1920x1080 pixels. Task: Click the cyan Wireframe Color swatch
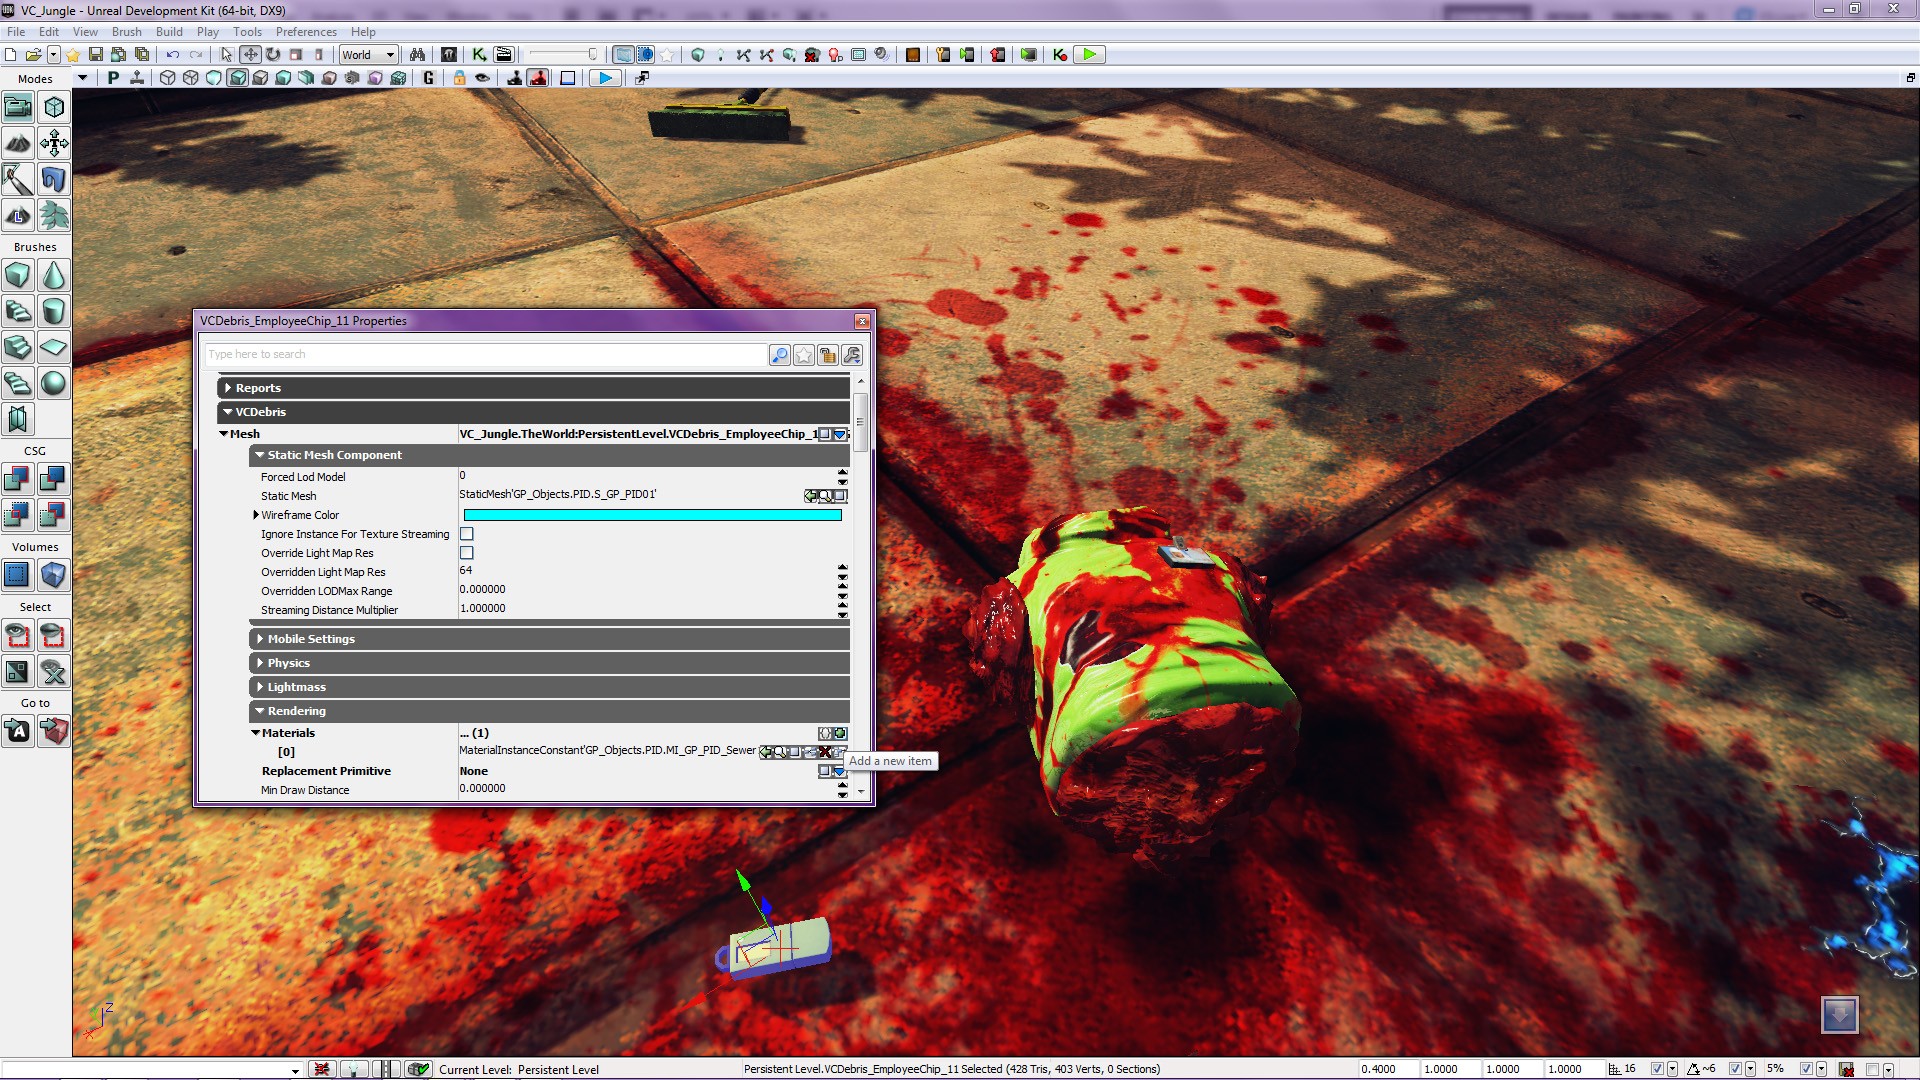coord(652,515)
